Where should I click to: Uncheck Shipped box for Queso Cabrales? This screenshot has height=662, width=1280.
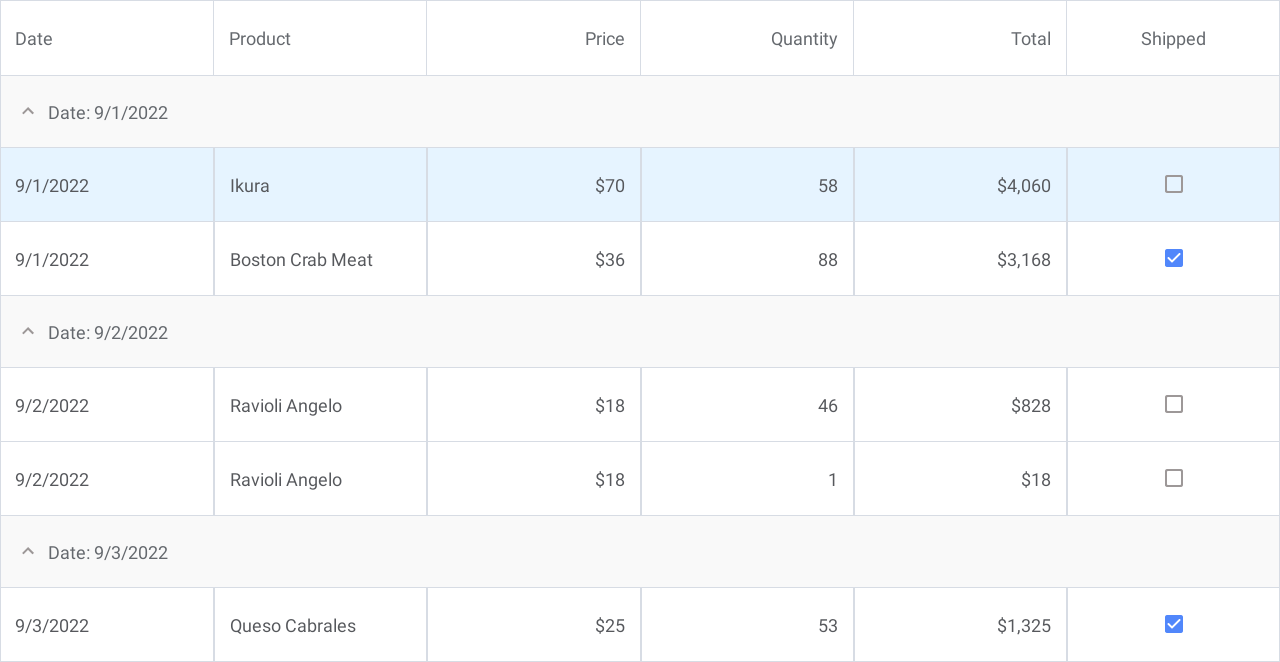[x=1174, y=624]
